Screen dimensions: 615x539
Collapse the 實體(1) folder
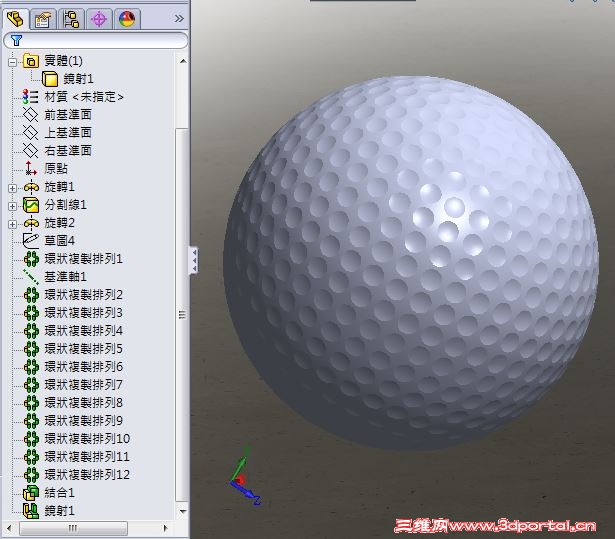click(x=13, y=62)
